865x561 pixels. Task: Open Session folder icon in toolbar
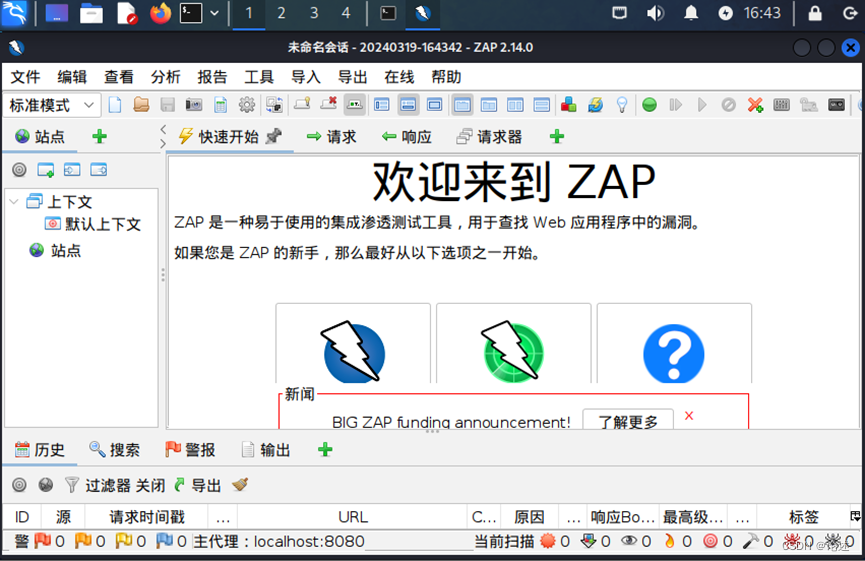(x=141, y=105)
